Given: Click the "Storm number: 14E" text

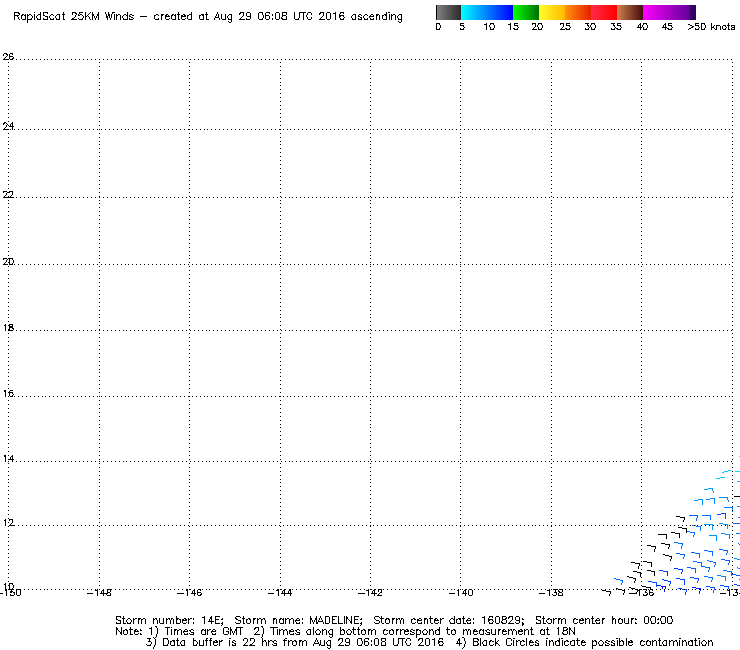Looking at the screenshot, I should pyautogui.click(x=169, y=620).
